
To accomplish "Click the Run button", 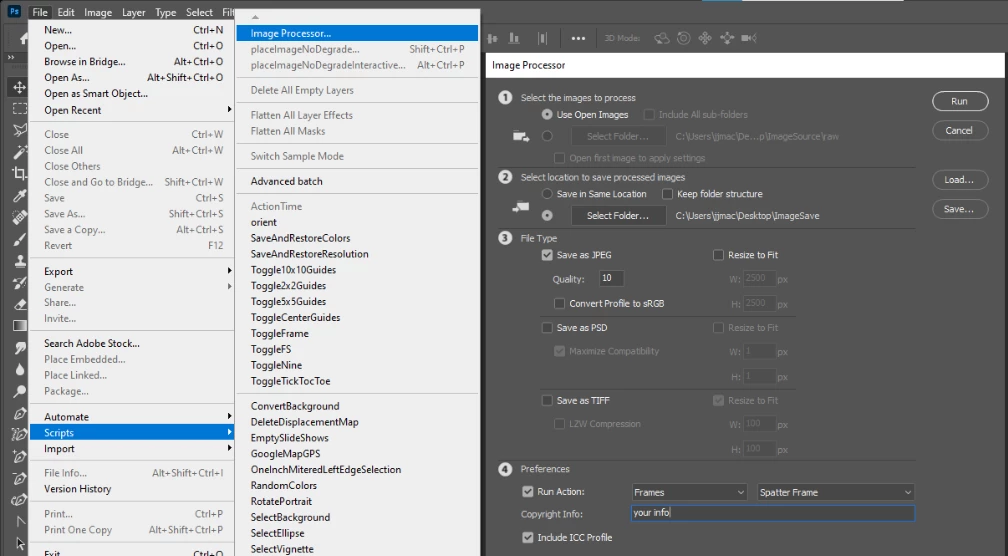I will [960, 102].
